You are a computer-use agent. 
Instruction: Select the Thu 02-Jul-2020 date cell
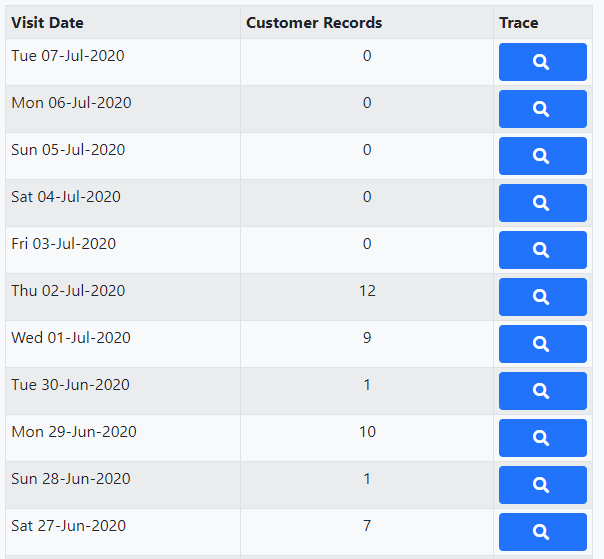point(123,297)
